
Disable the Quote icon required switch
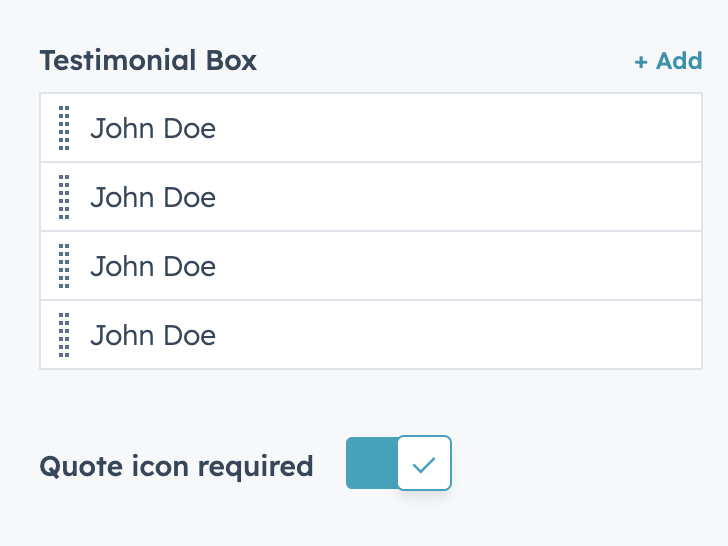click(399, 463)
